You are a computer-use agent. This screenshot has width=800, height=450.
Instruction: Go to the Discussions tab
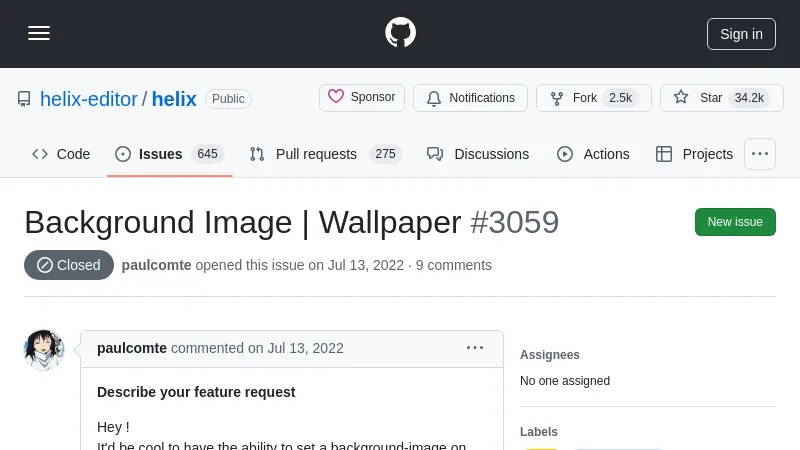pyautogui.click(x=478, y=154)
